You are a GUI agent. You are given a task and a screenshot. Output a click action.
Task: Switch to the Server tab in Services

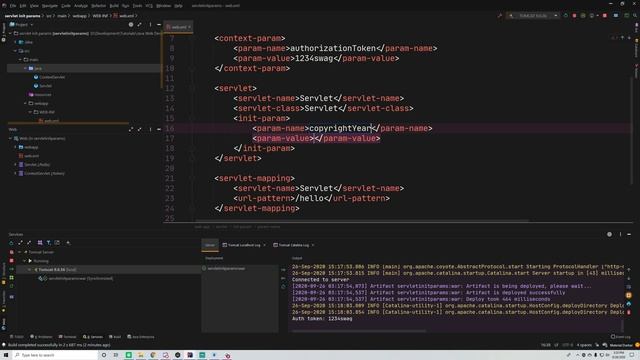click(210, 245)
